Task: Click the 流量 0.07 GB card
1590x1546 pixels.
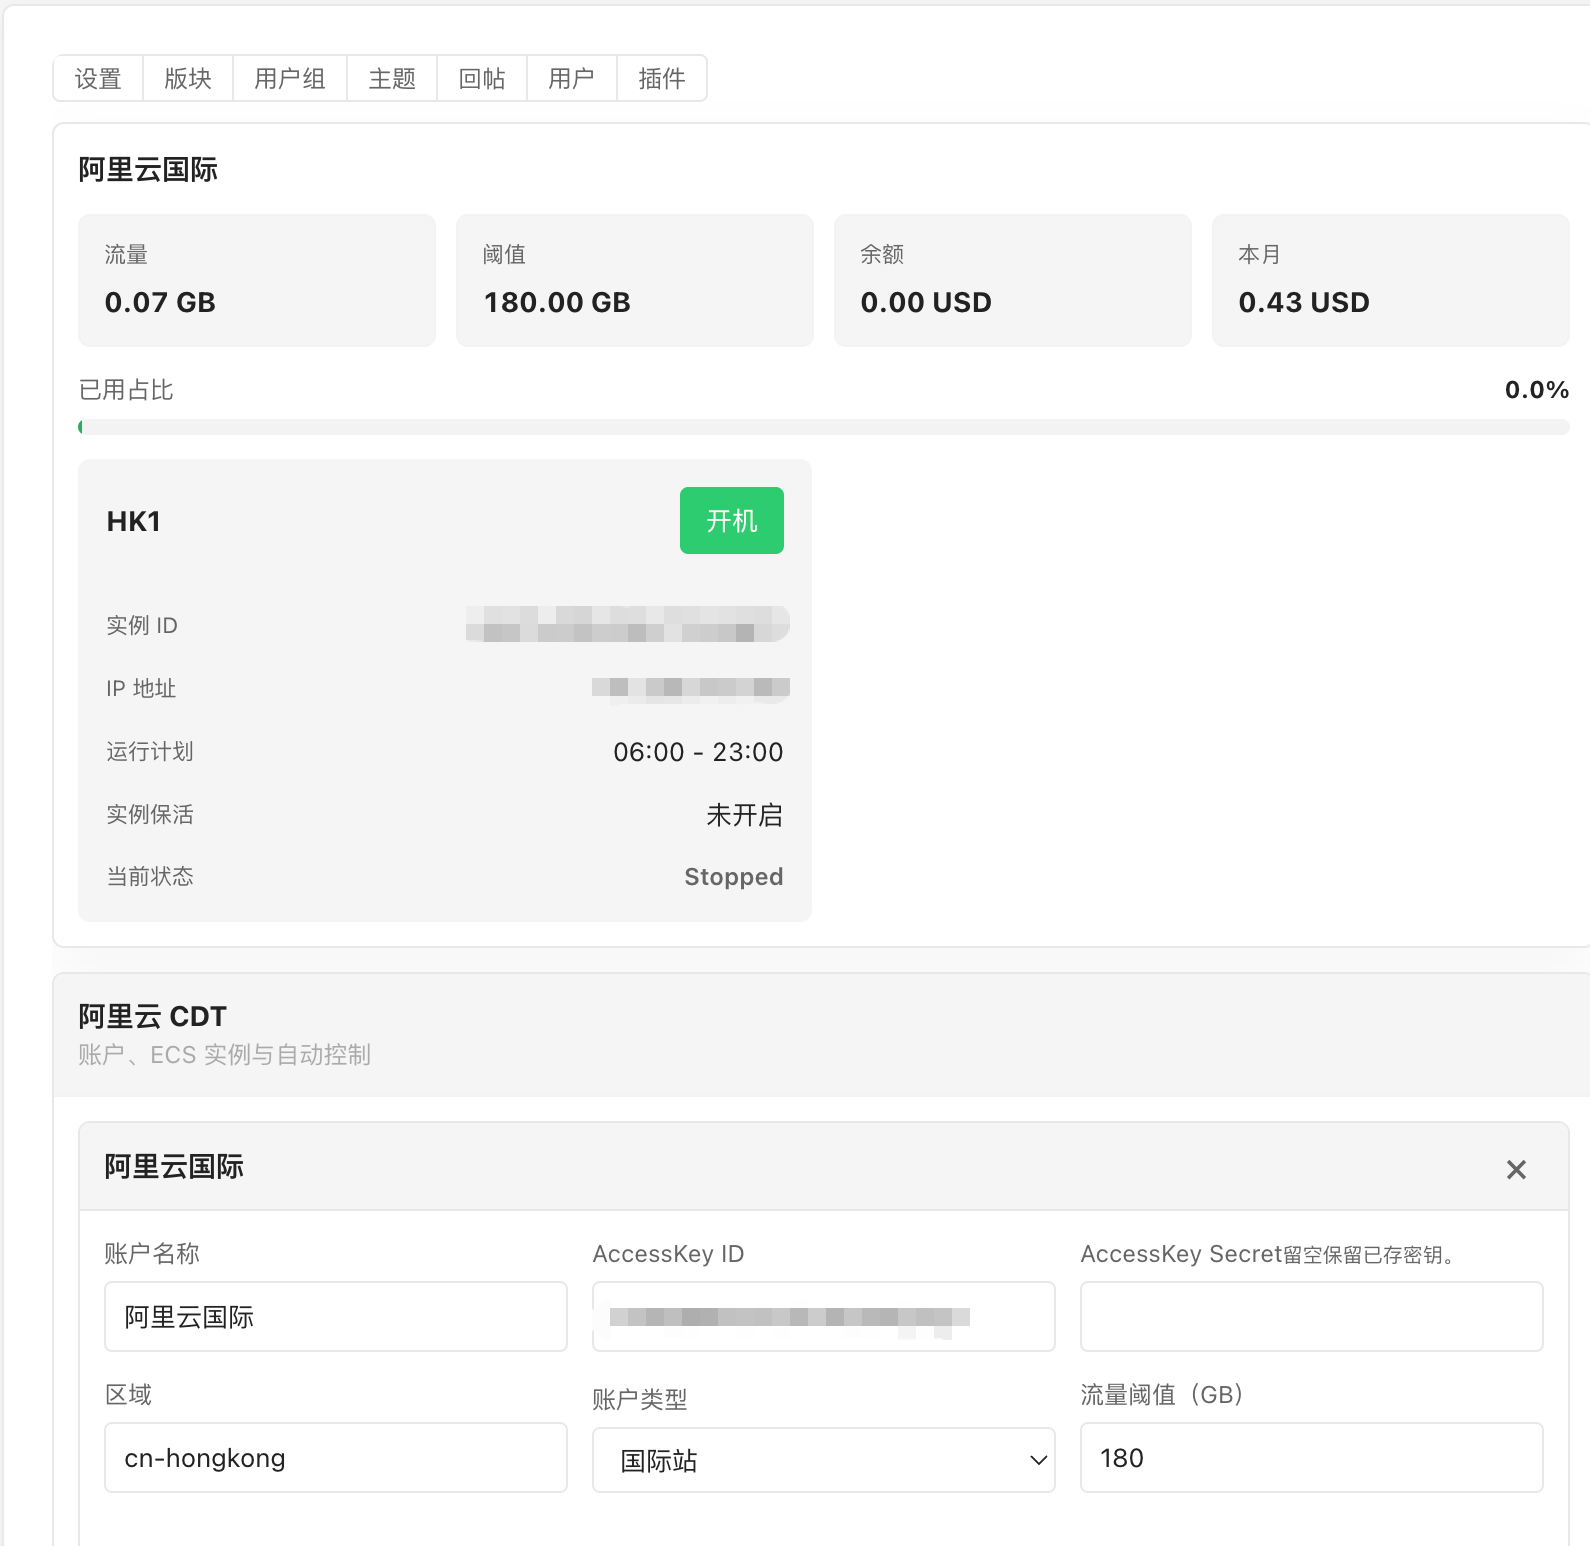Action: tap(257, 280)
